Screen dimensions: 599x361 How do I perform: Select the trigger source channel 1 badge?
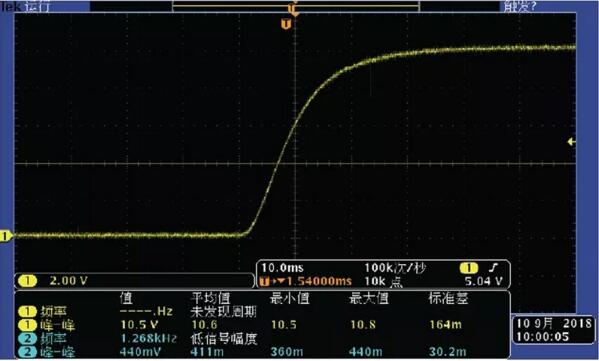469,268
